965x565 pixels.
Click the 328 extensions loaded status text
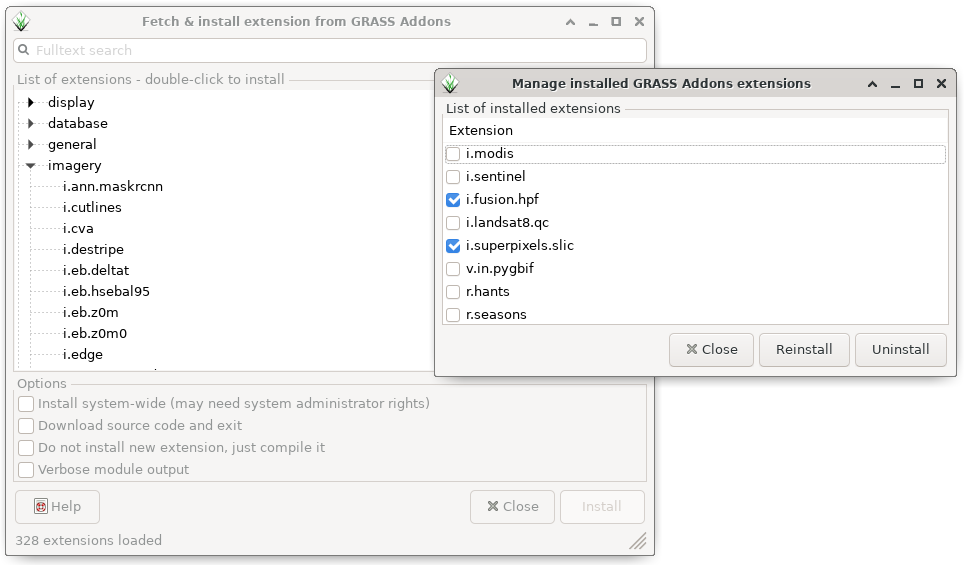point(89,540)
